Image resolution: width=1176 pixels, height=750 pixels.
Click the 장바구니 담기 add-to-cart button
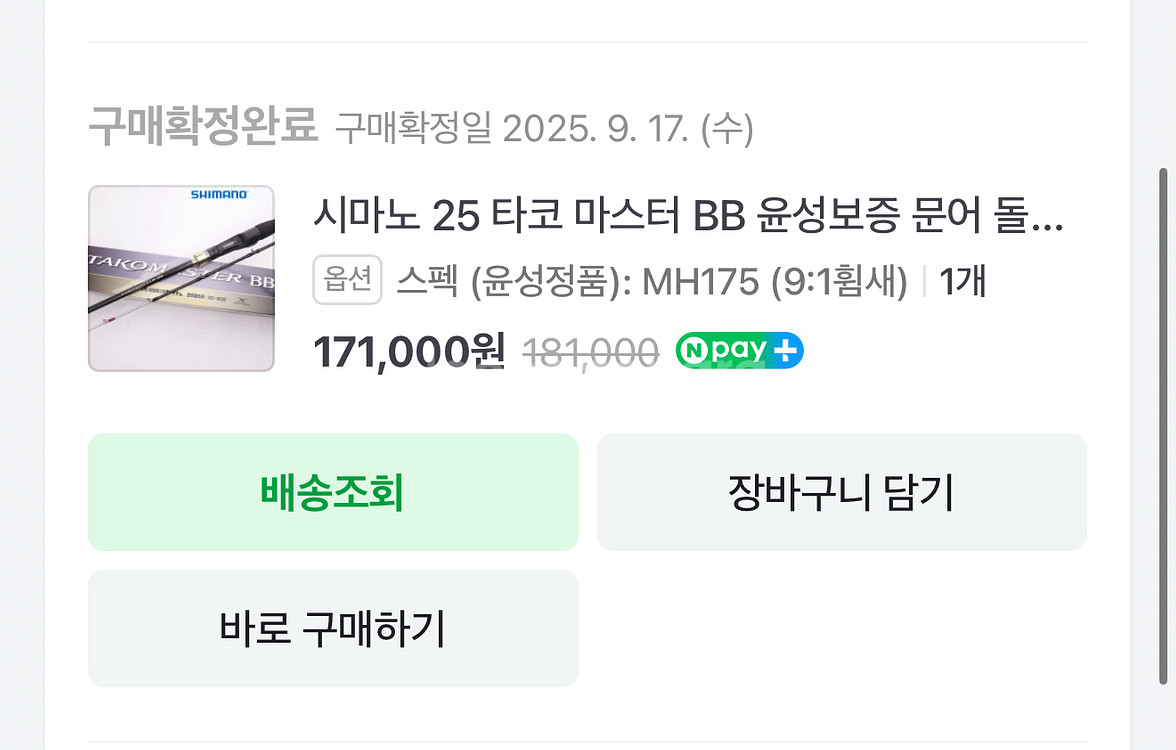(x=842, y=492)
